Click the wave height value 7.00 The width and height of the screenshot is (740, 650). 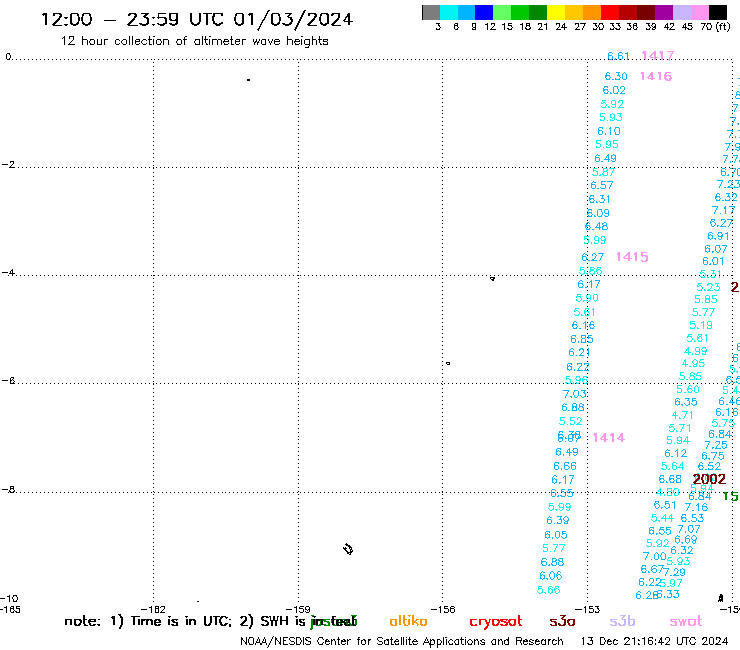655,557
